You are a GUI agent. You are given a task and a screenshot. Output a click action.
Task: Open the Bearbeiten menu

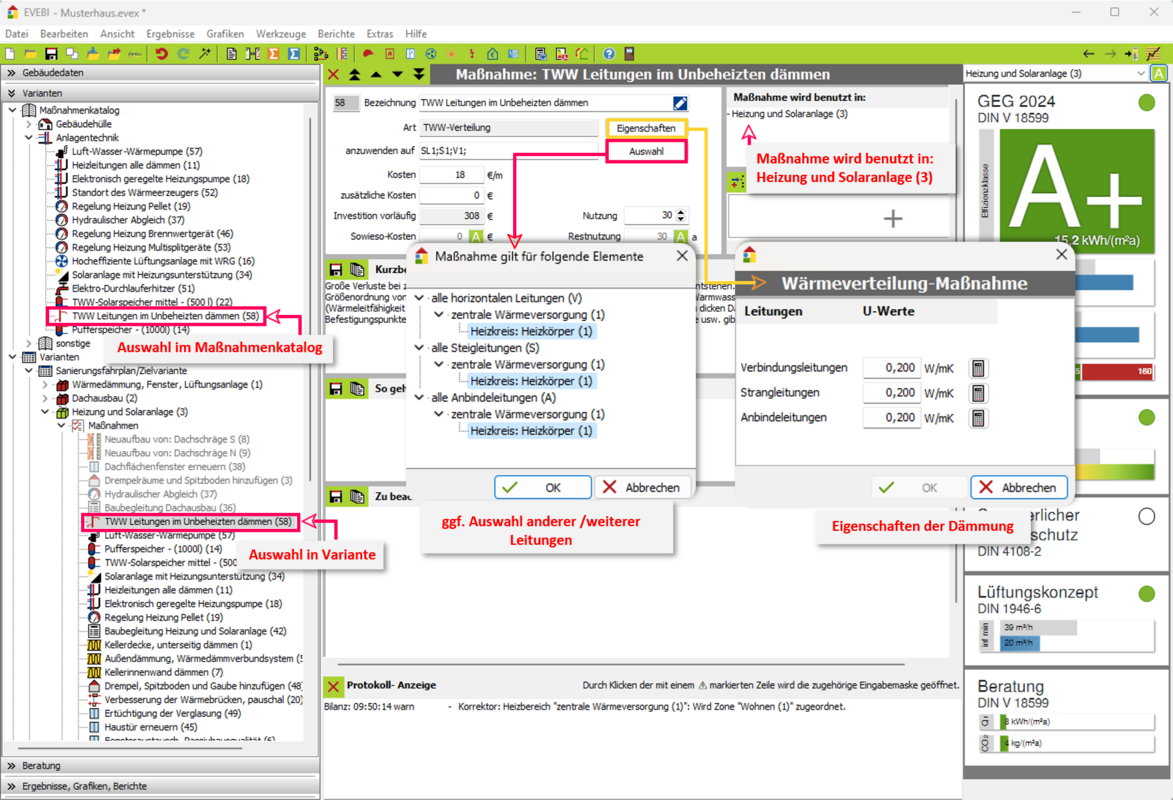64,34
